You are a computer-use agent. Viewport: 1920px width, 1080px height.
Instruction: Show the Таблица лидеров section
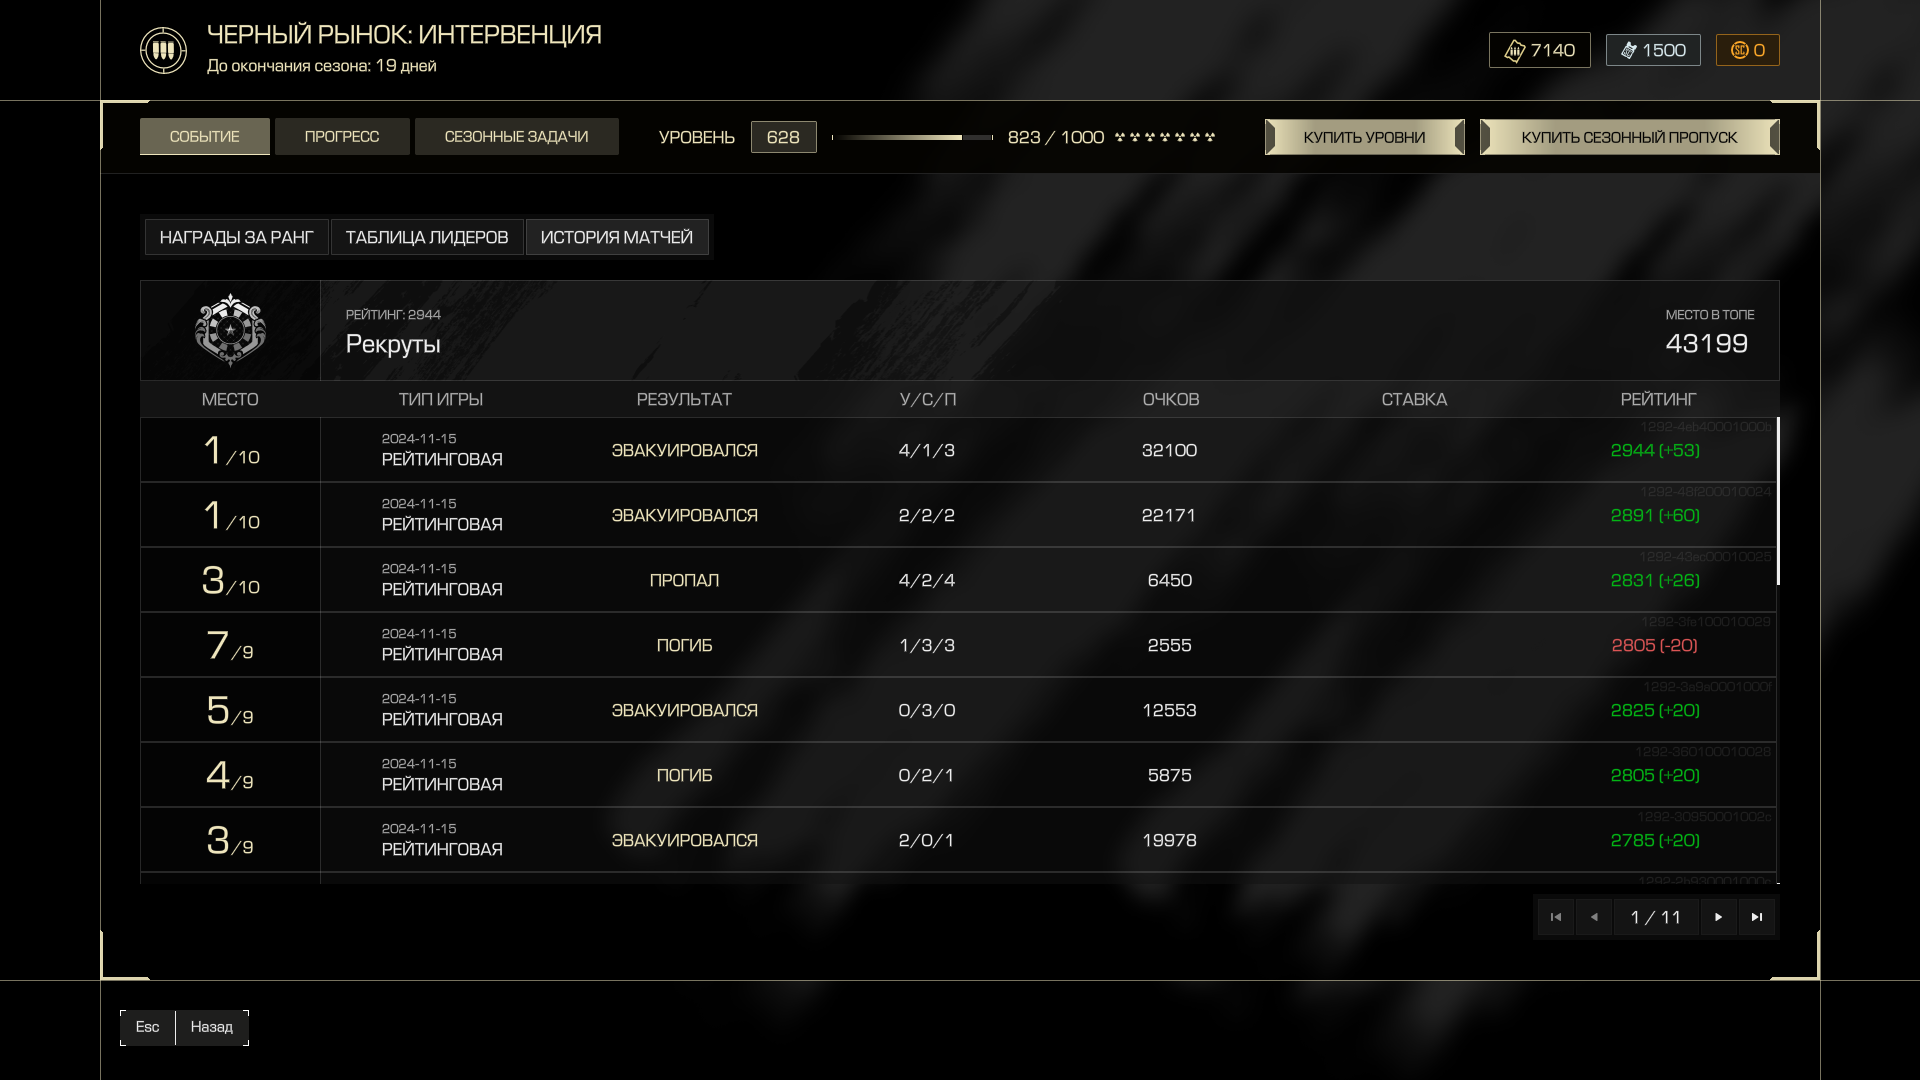pyautogui.click(x=427, y=237)
